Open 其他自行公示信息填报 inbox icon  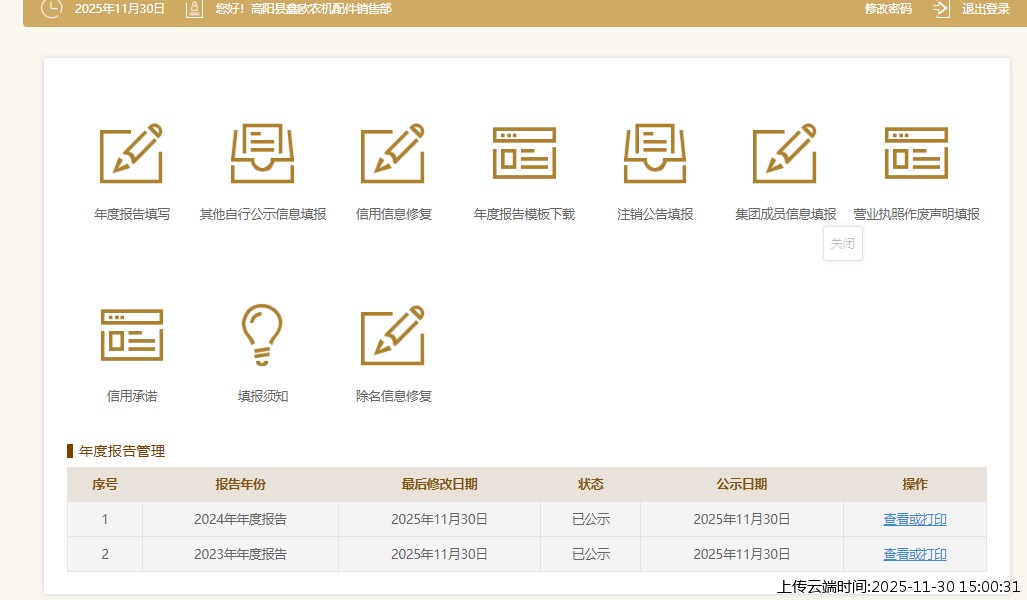262,154
